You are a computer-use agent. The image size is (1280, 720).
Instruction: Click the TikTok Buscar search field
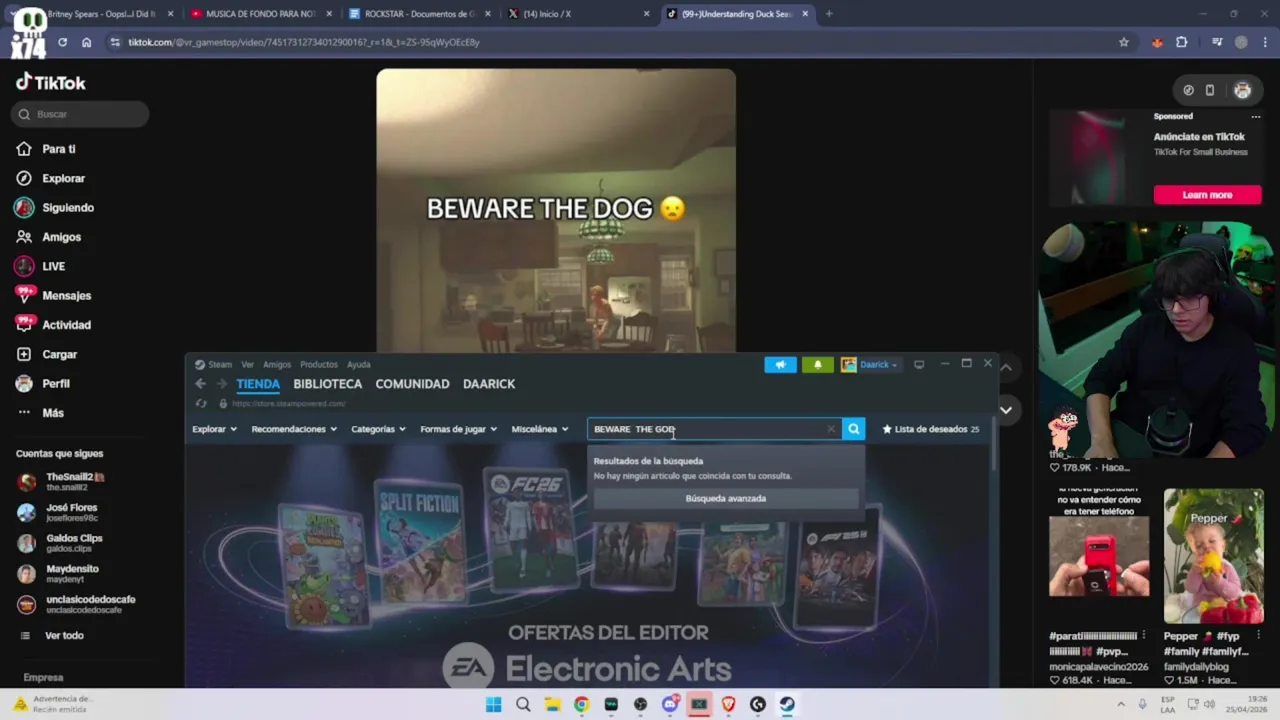coord(80,114)
